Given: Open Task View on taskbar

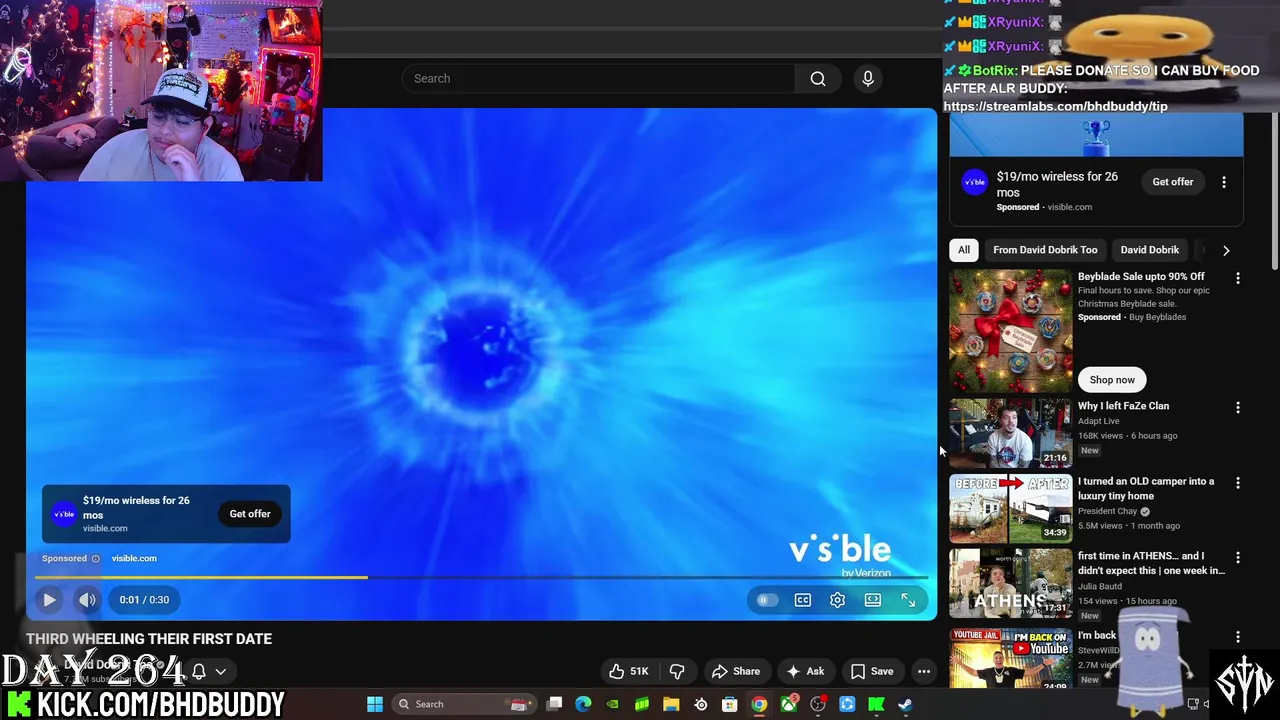Looking at the screenshot, I should pos(555,704).
